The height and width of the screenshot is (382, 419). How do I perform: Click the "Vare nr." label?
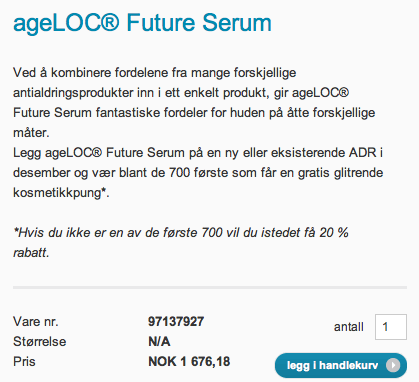tap(36, 322)
